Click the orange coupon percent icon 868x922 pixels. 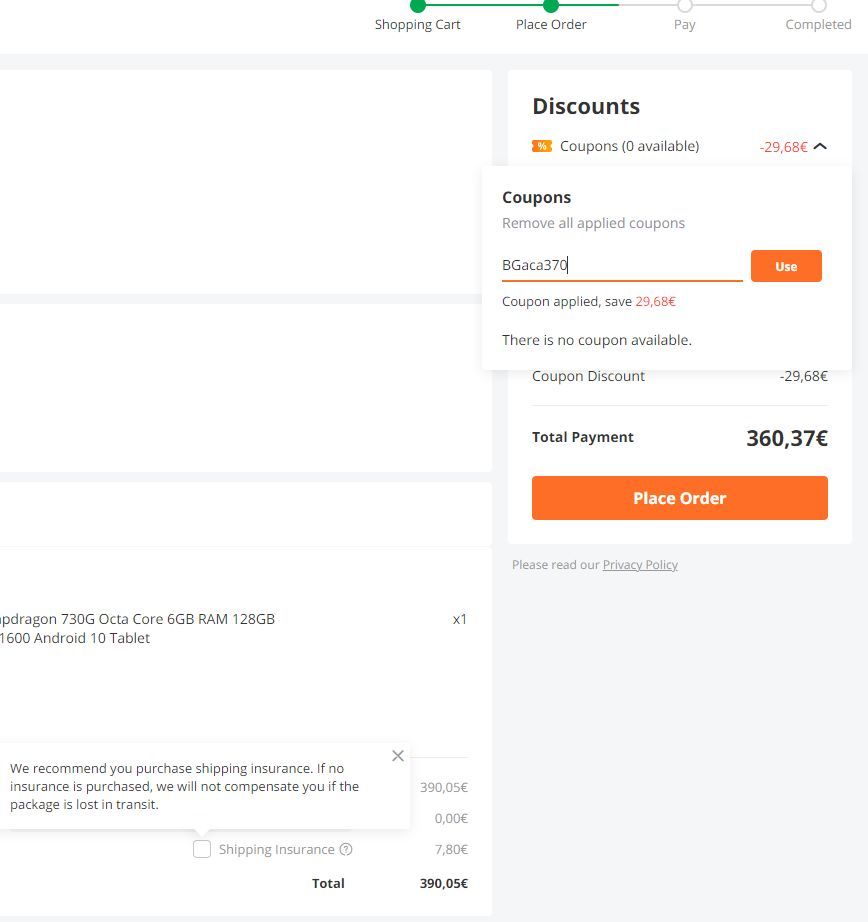pos(542,146)
